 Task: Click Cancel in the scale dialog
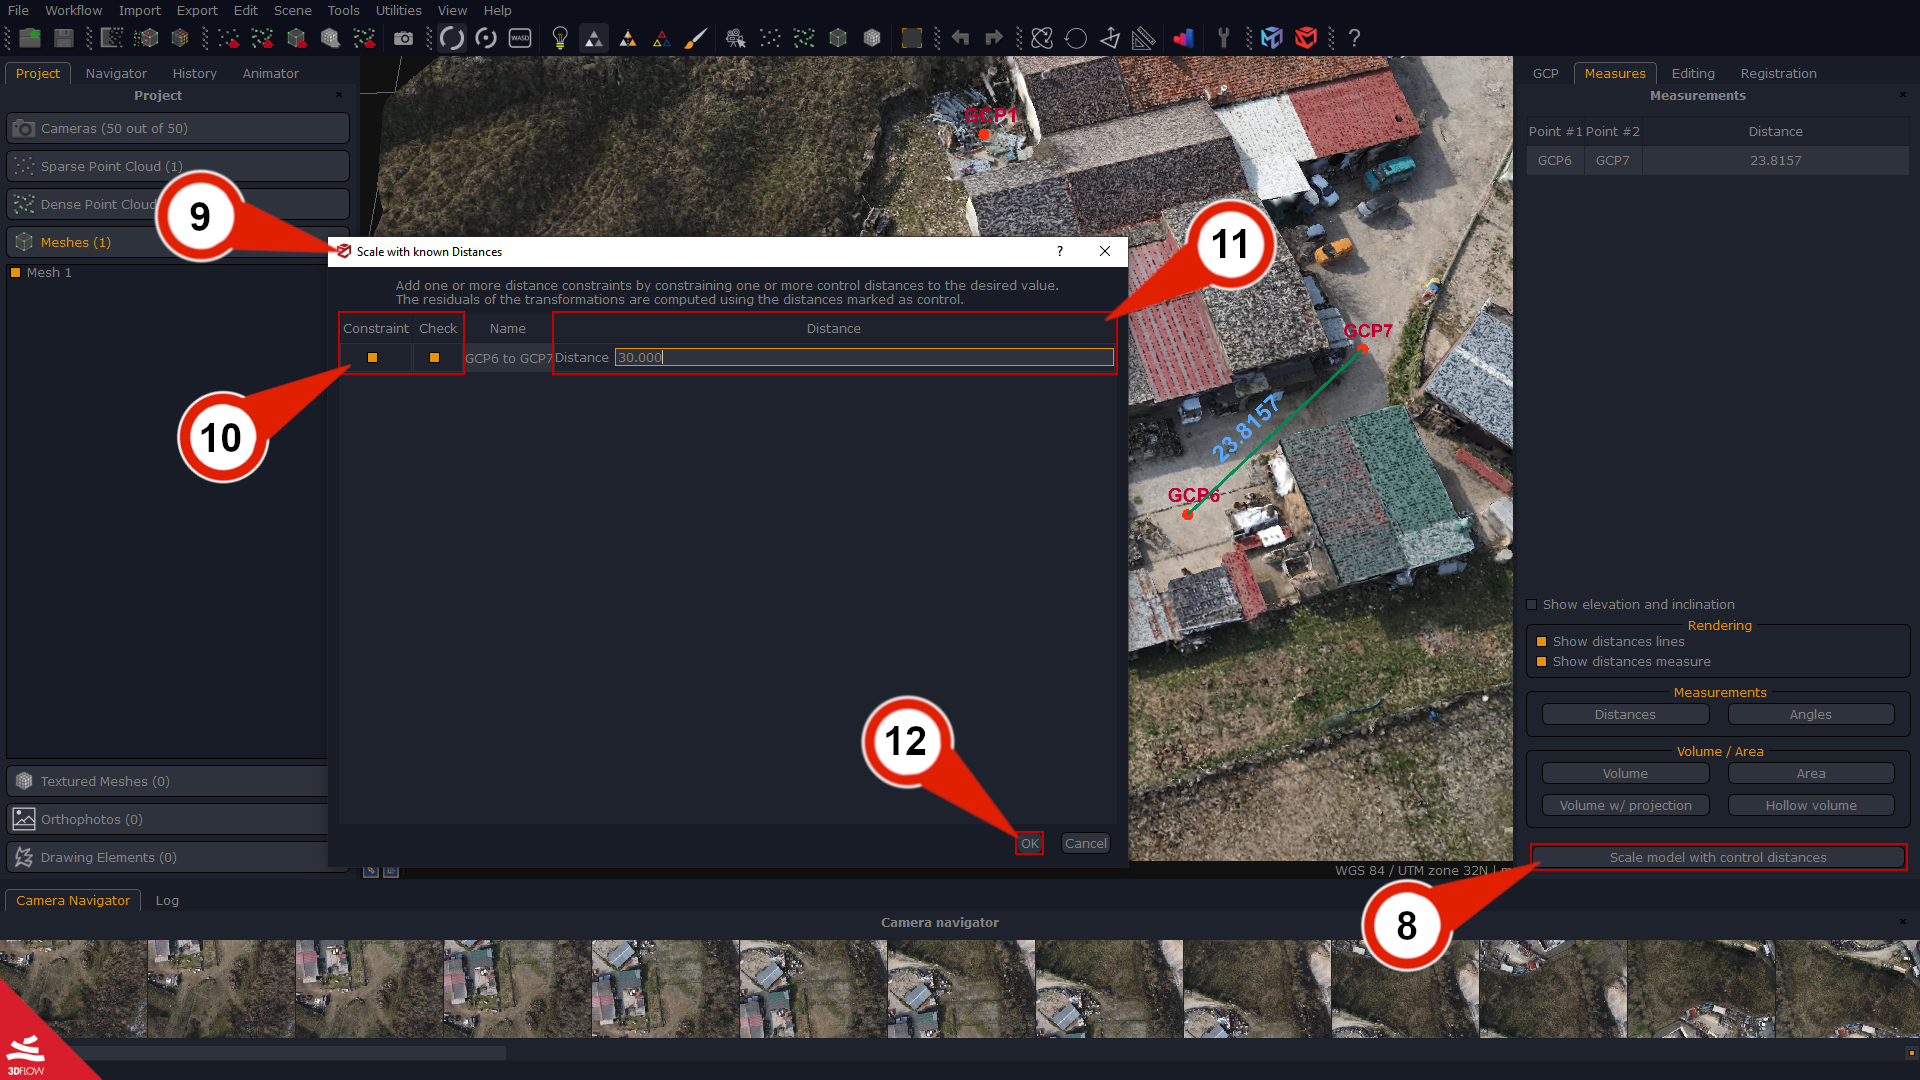pos(1085,843)
